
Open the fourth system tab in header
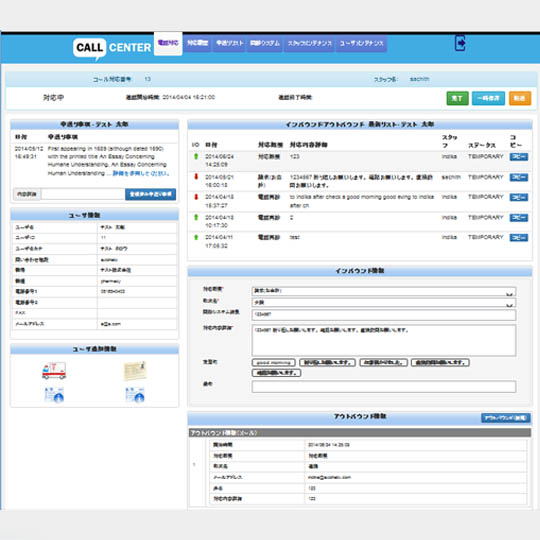tap(265, 43)
